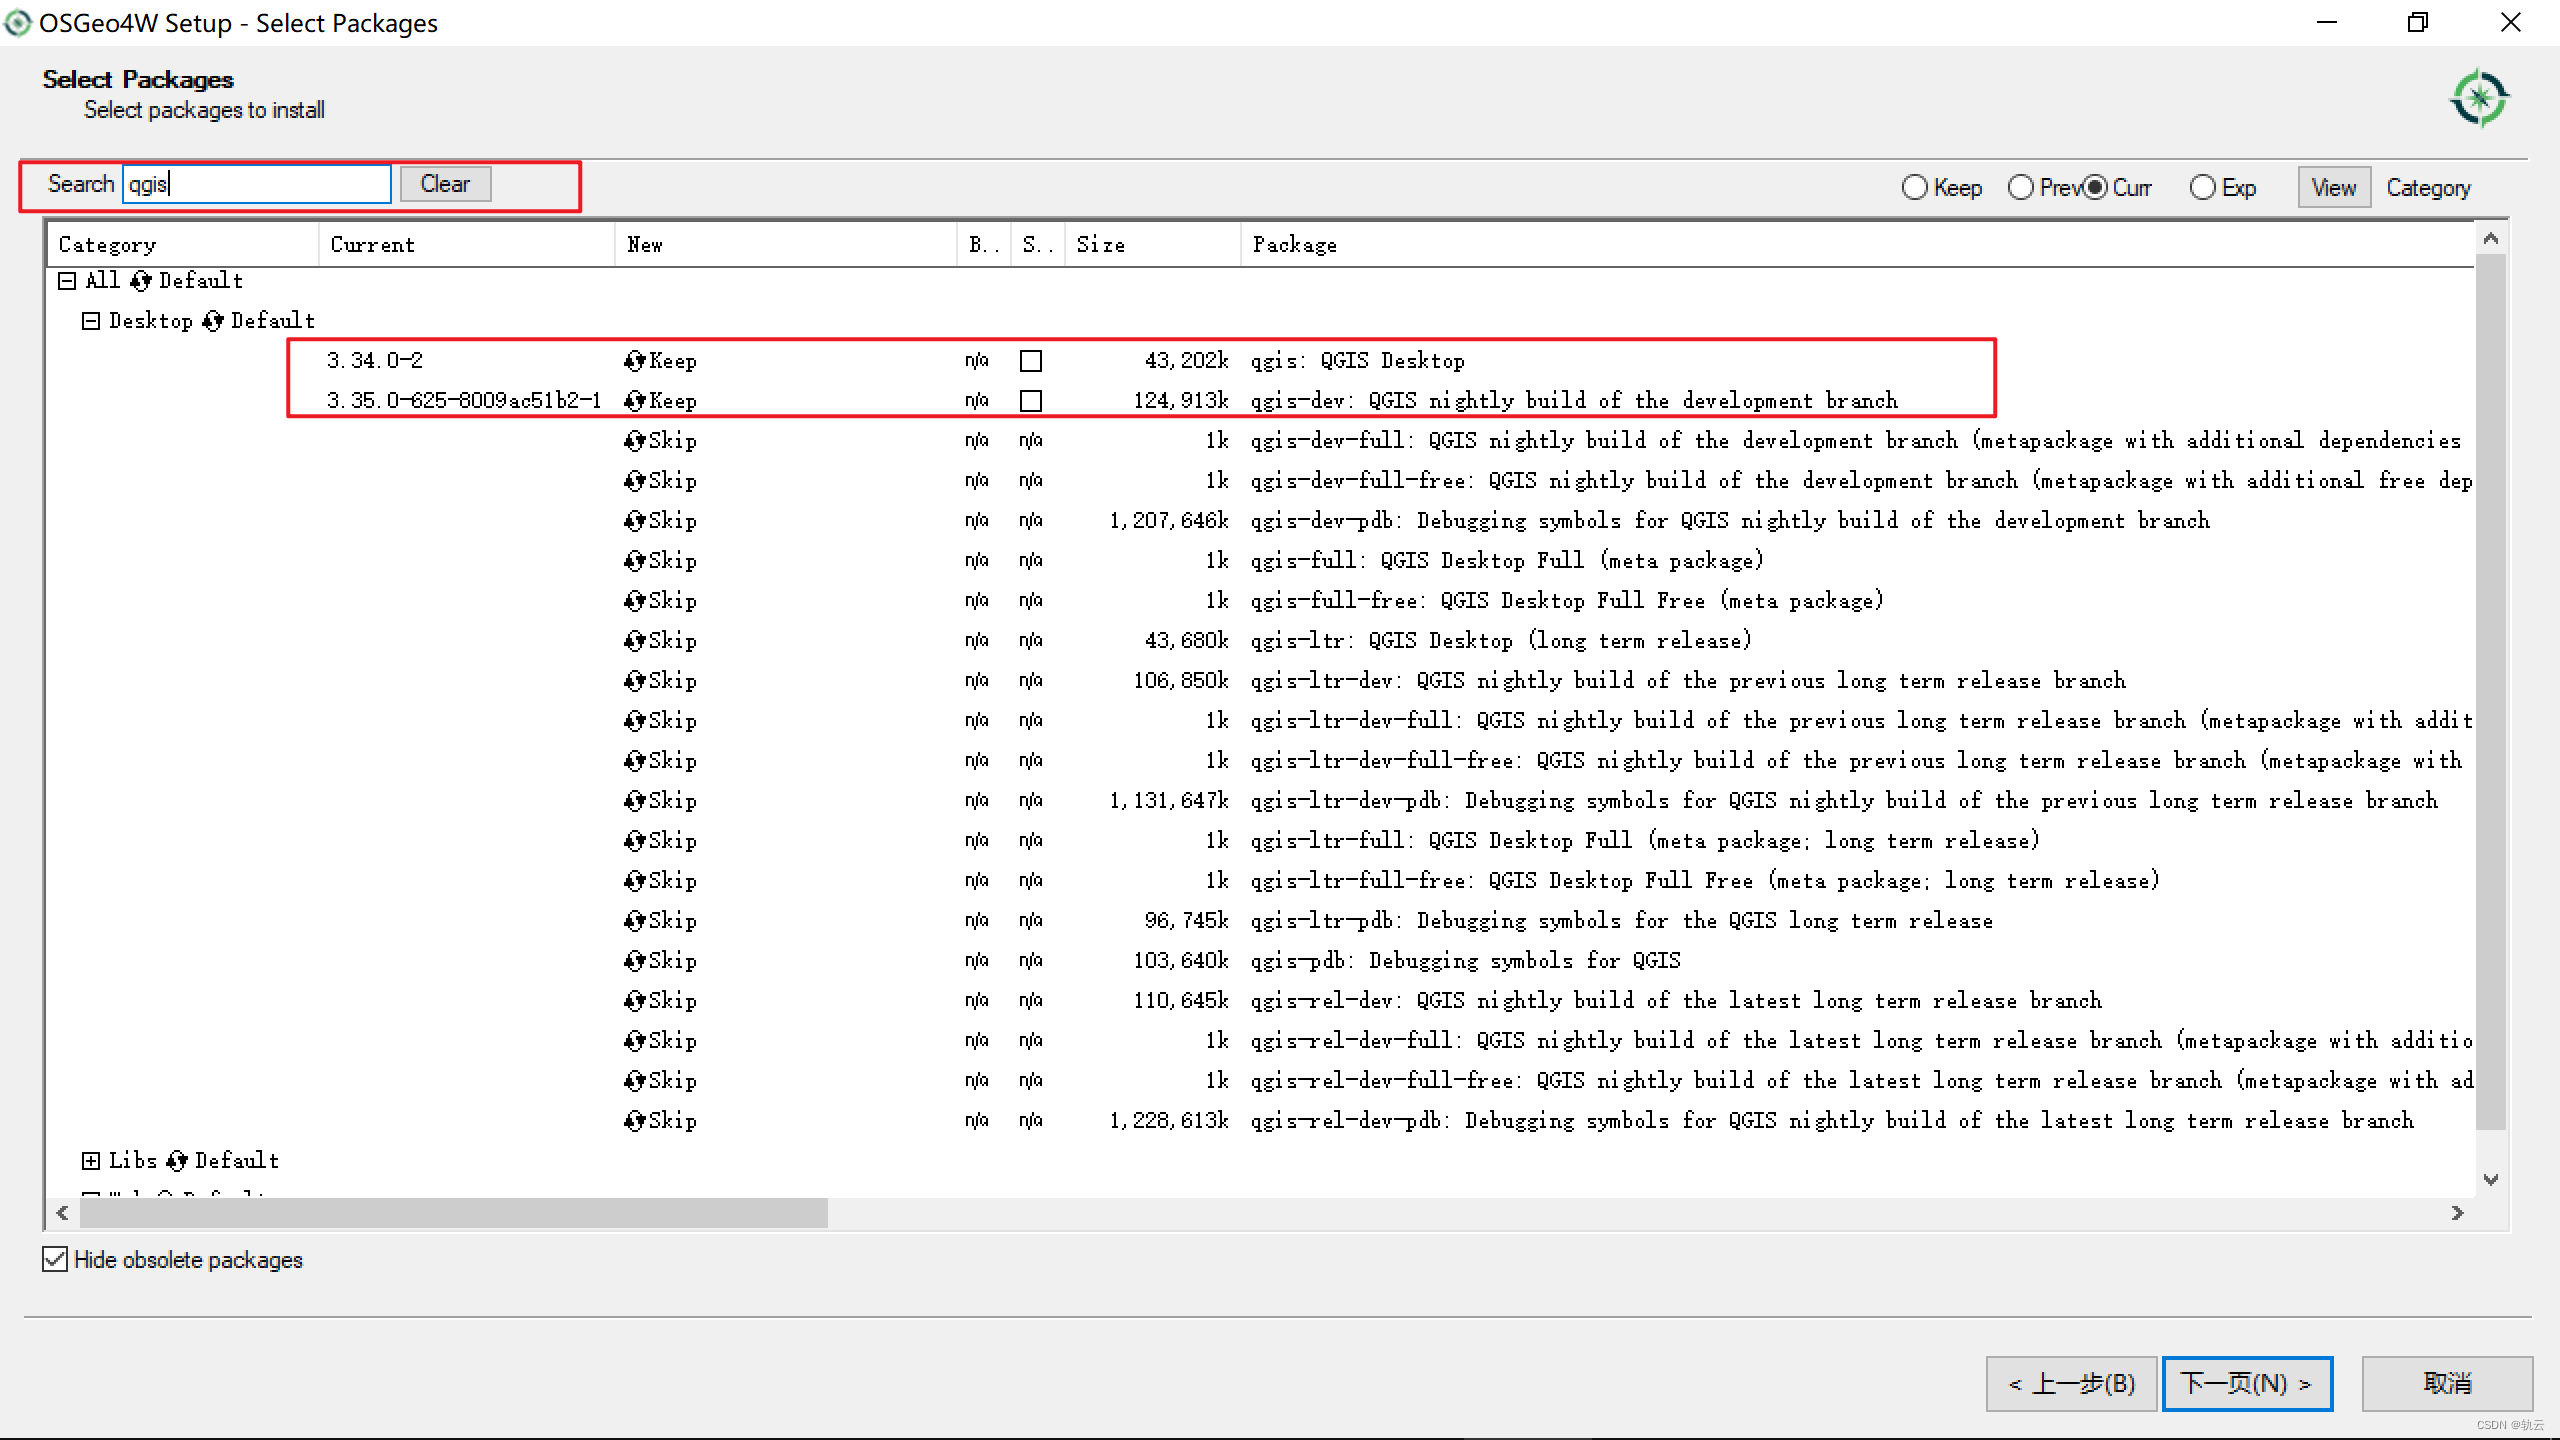The image size is (2560, 1440).
Task: Click Skip icon for qgis-ltr-dev-full-free package
Action: pos(634,761)
